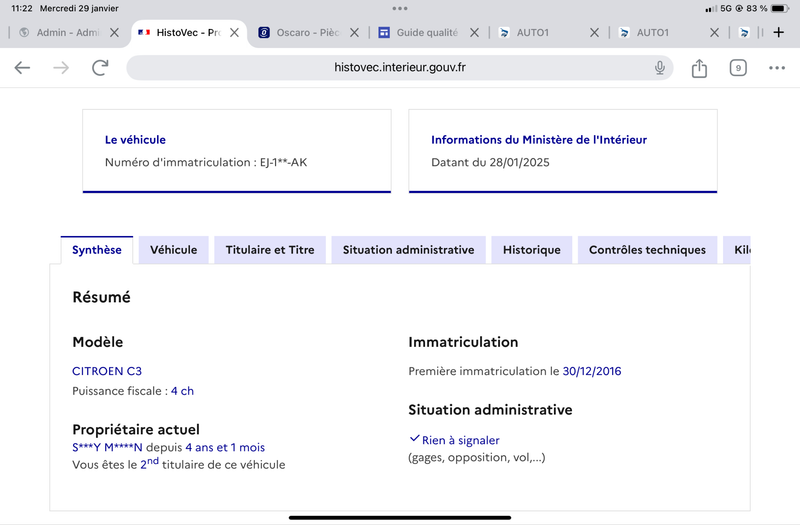
Task: Open the cut-off Kilométrage tab
Action: click(x=737, y=250)
